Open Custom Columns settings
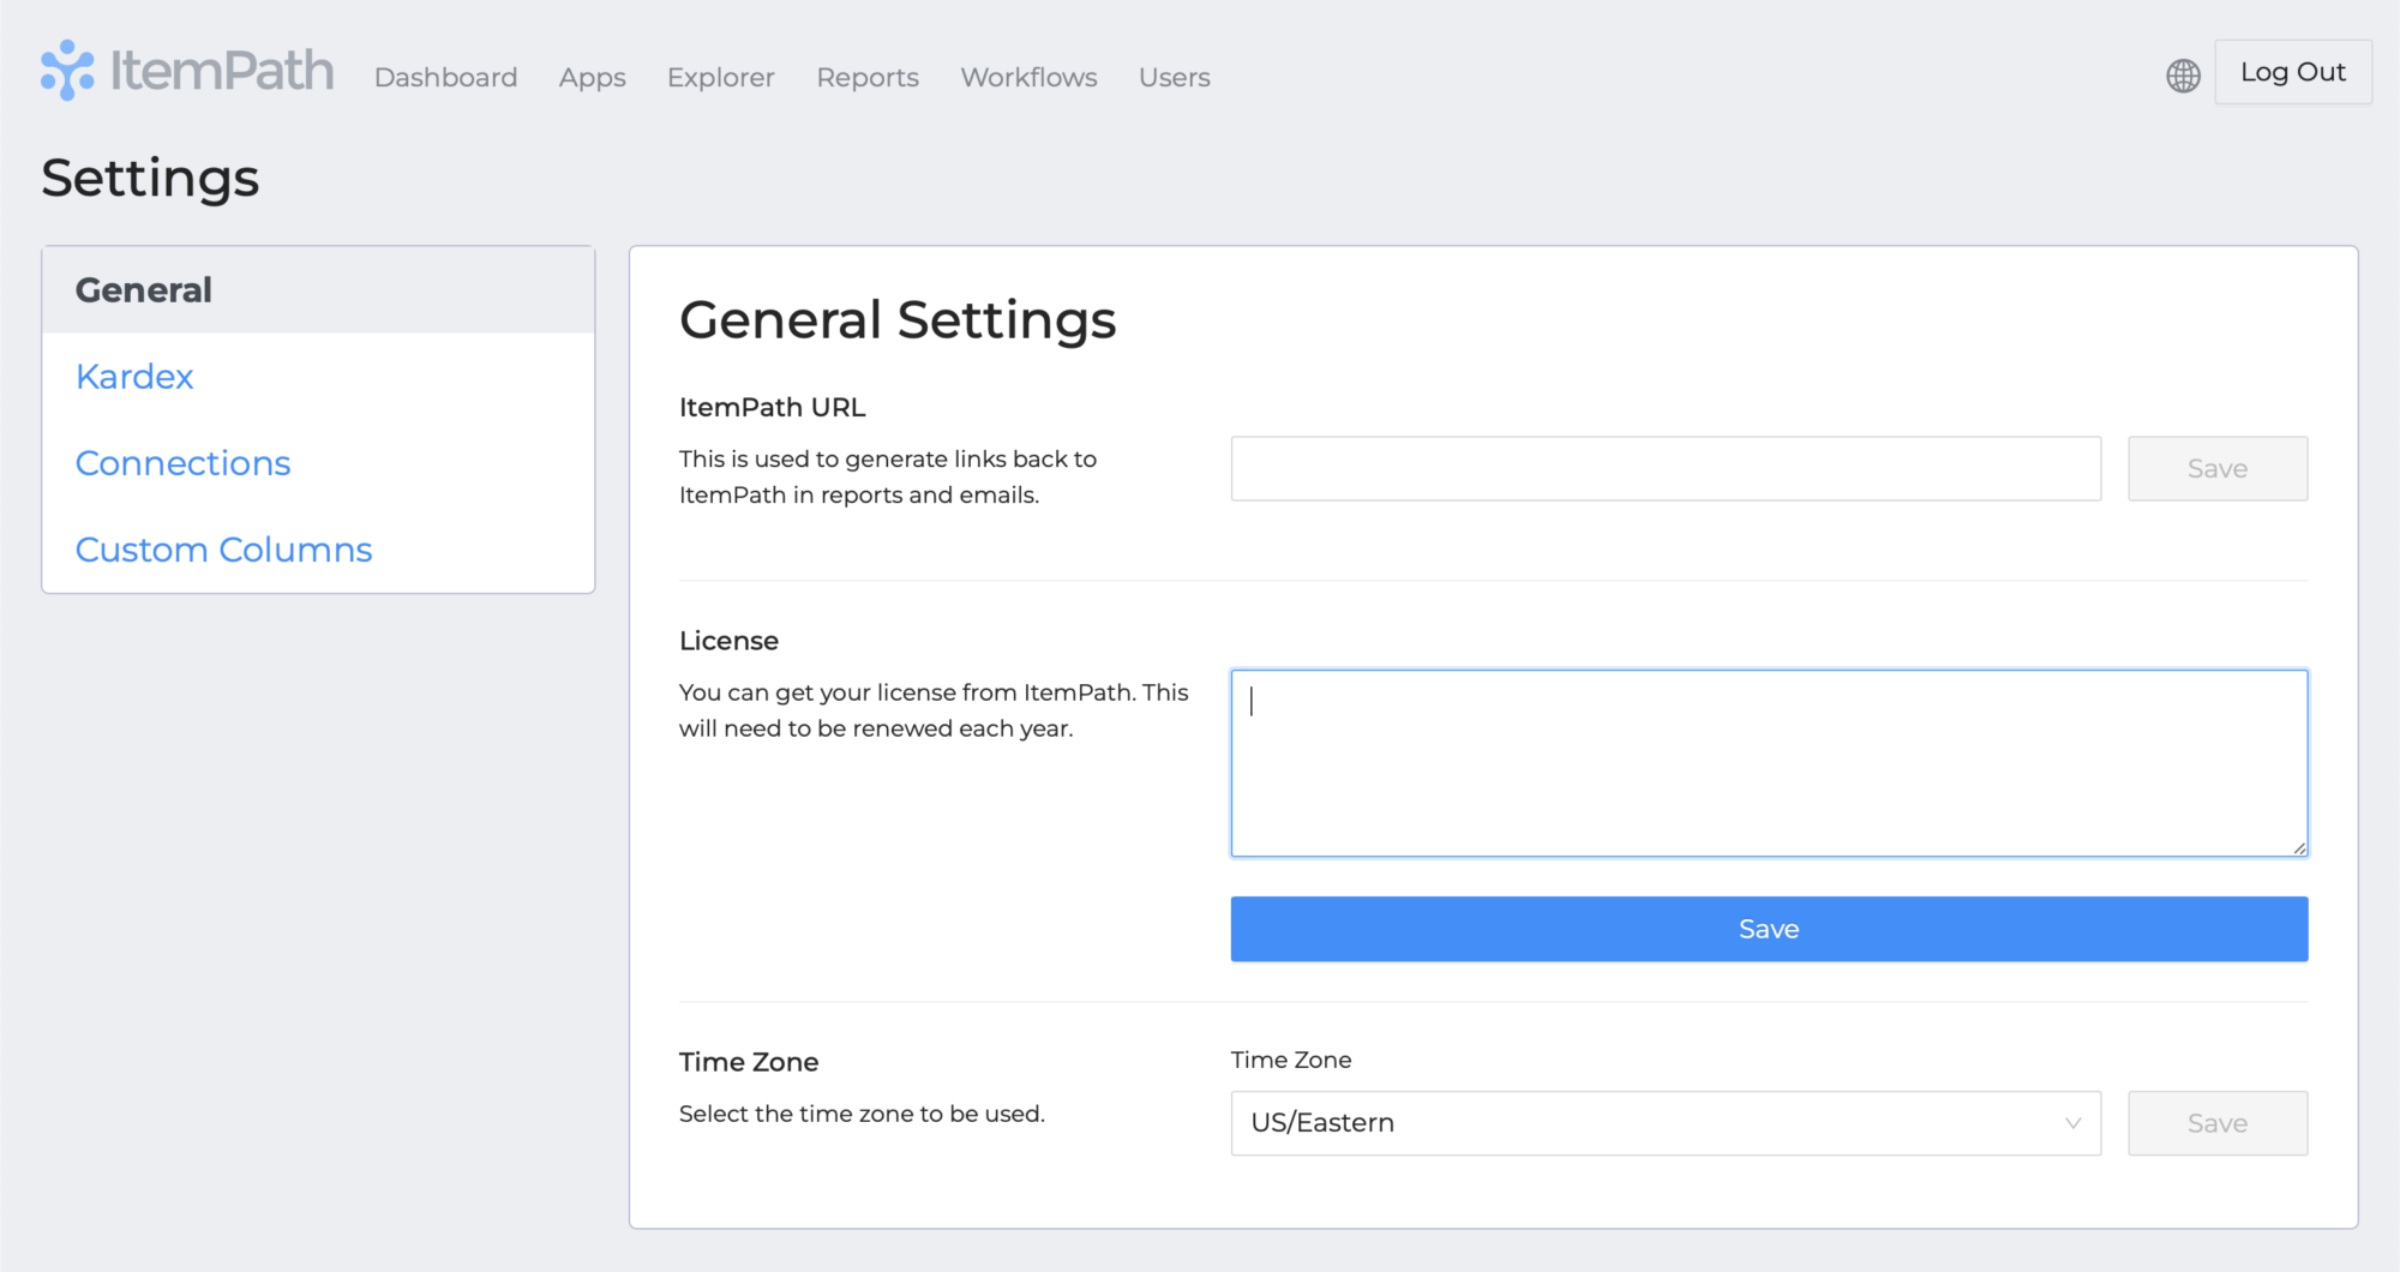The width and height of the screenshot is (2400, 1272). pyautogui.click(x=224, y=550)
